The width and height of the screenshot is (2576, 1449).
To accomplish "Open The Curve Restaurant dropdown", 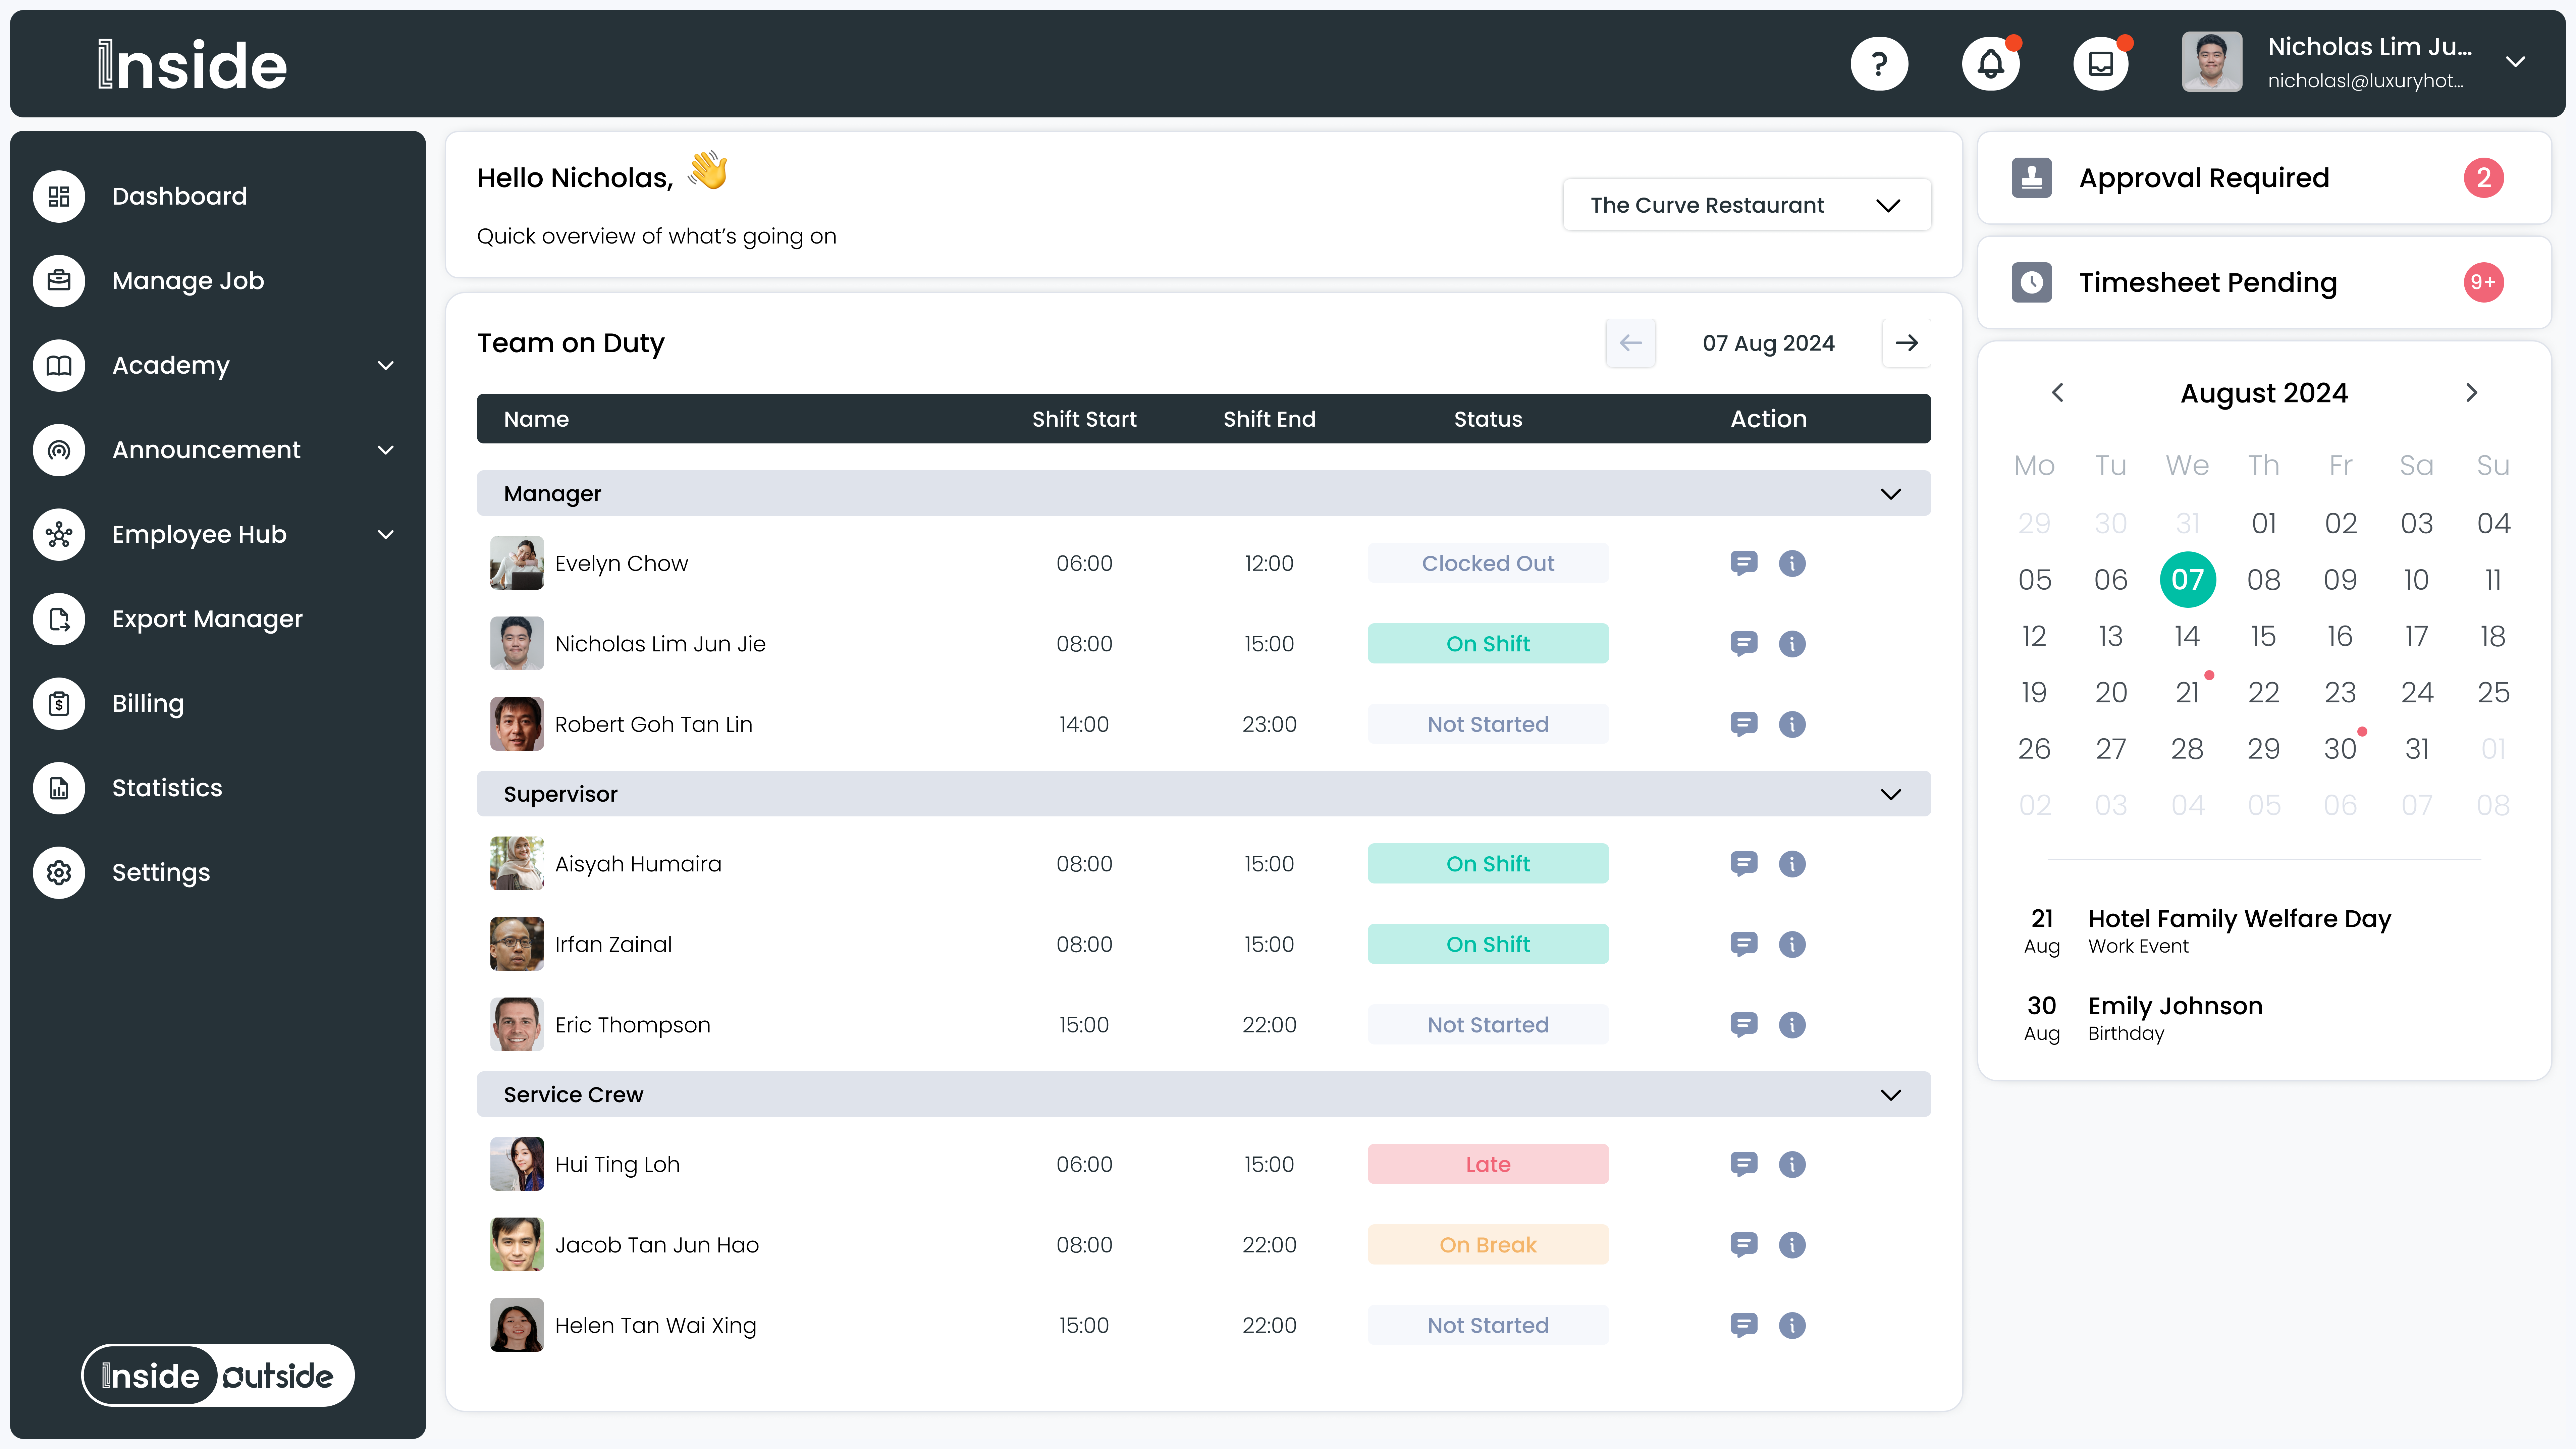I will 1746,205.
